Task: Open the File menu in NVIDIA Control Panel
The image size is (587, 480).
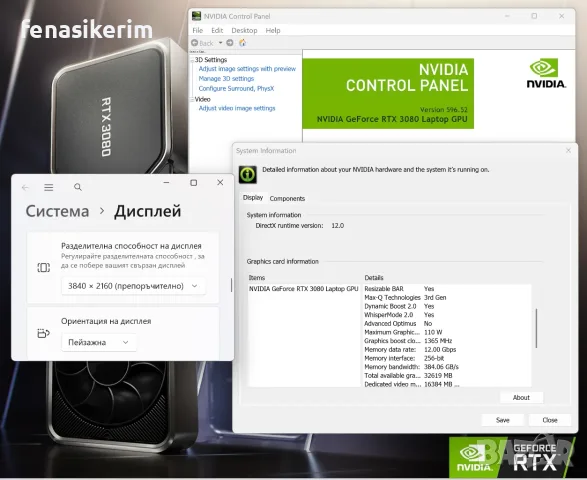Action: pyautogui.click(x=198, y=30)
